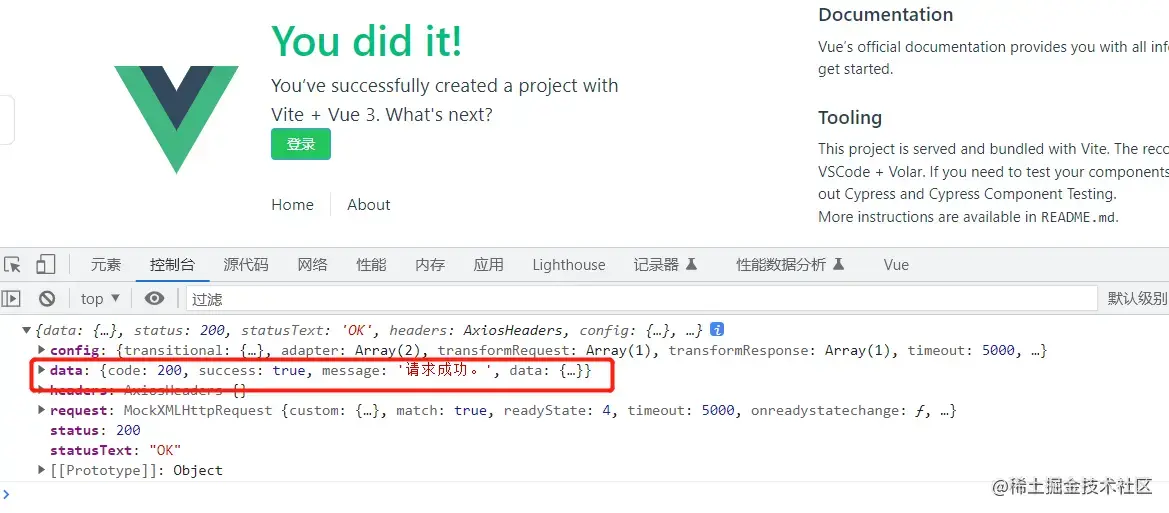
Task: Open the 记录器 tab
Action: click(665, 265)
